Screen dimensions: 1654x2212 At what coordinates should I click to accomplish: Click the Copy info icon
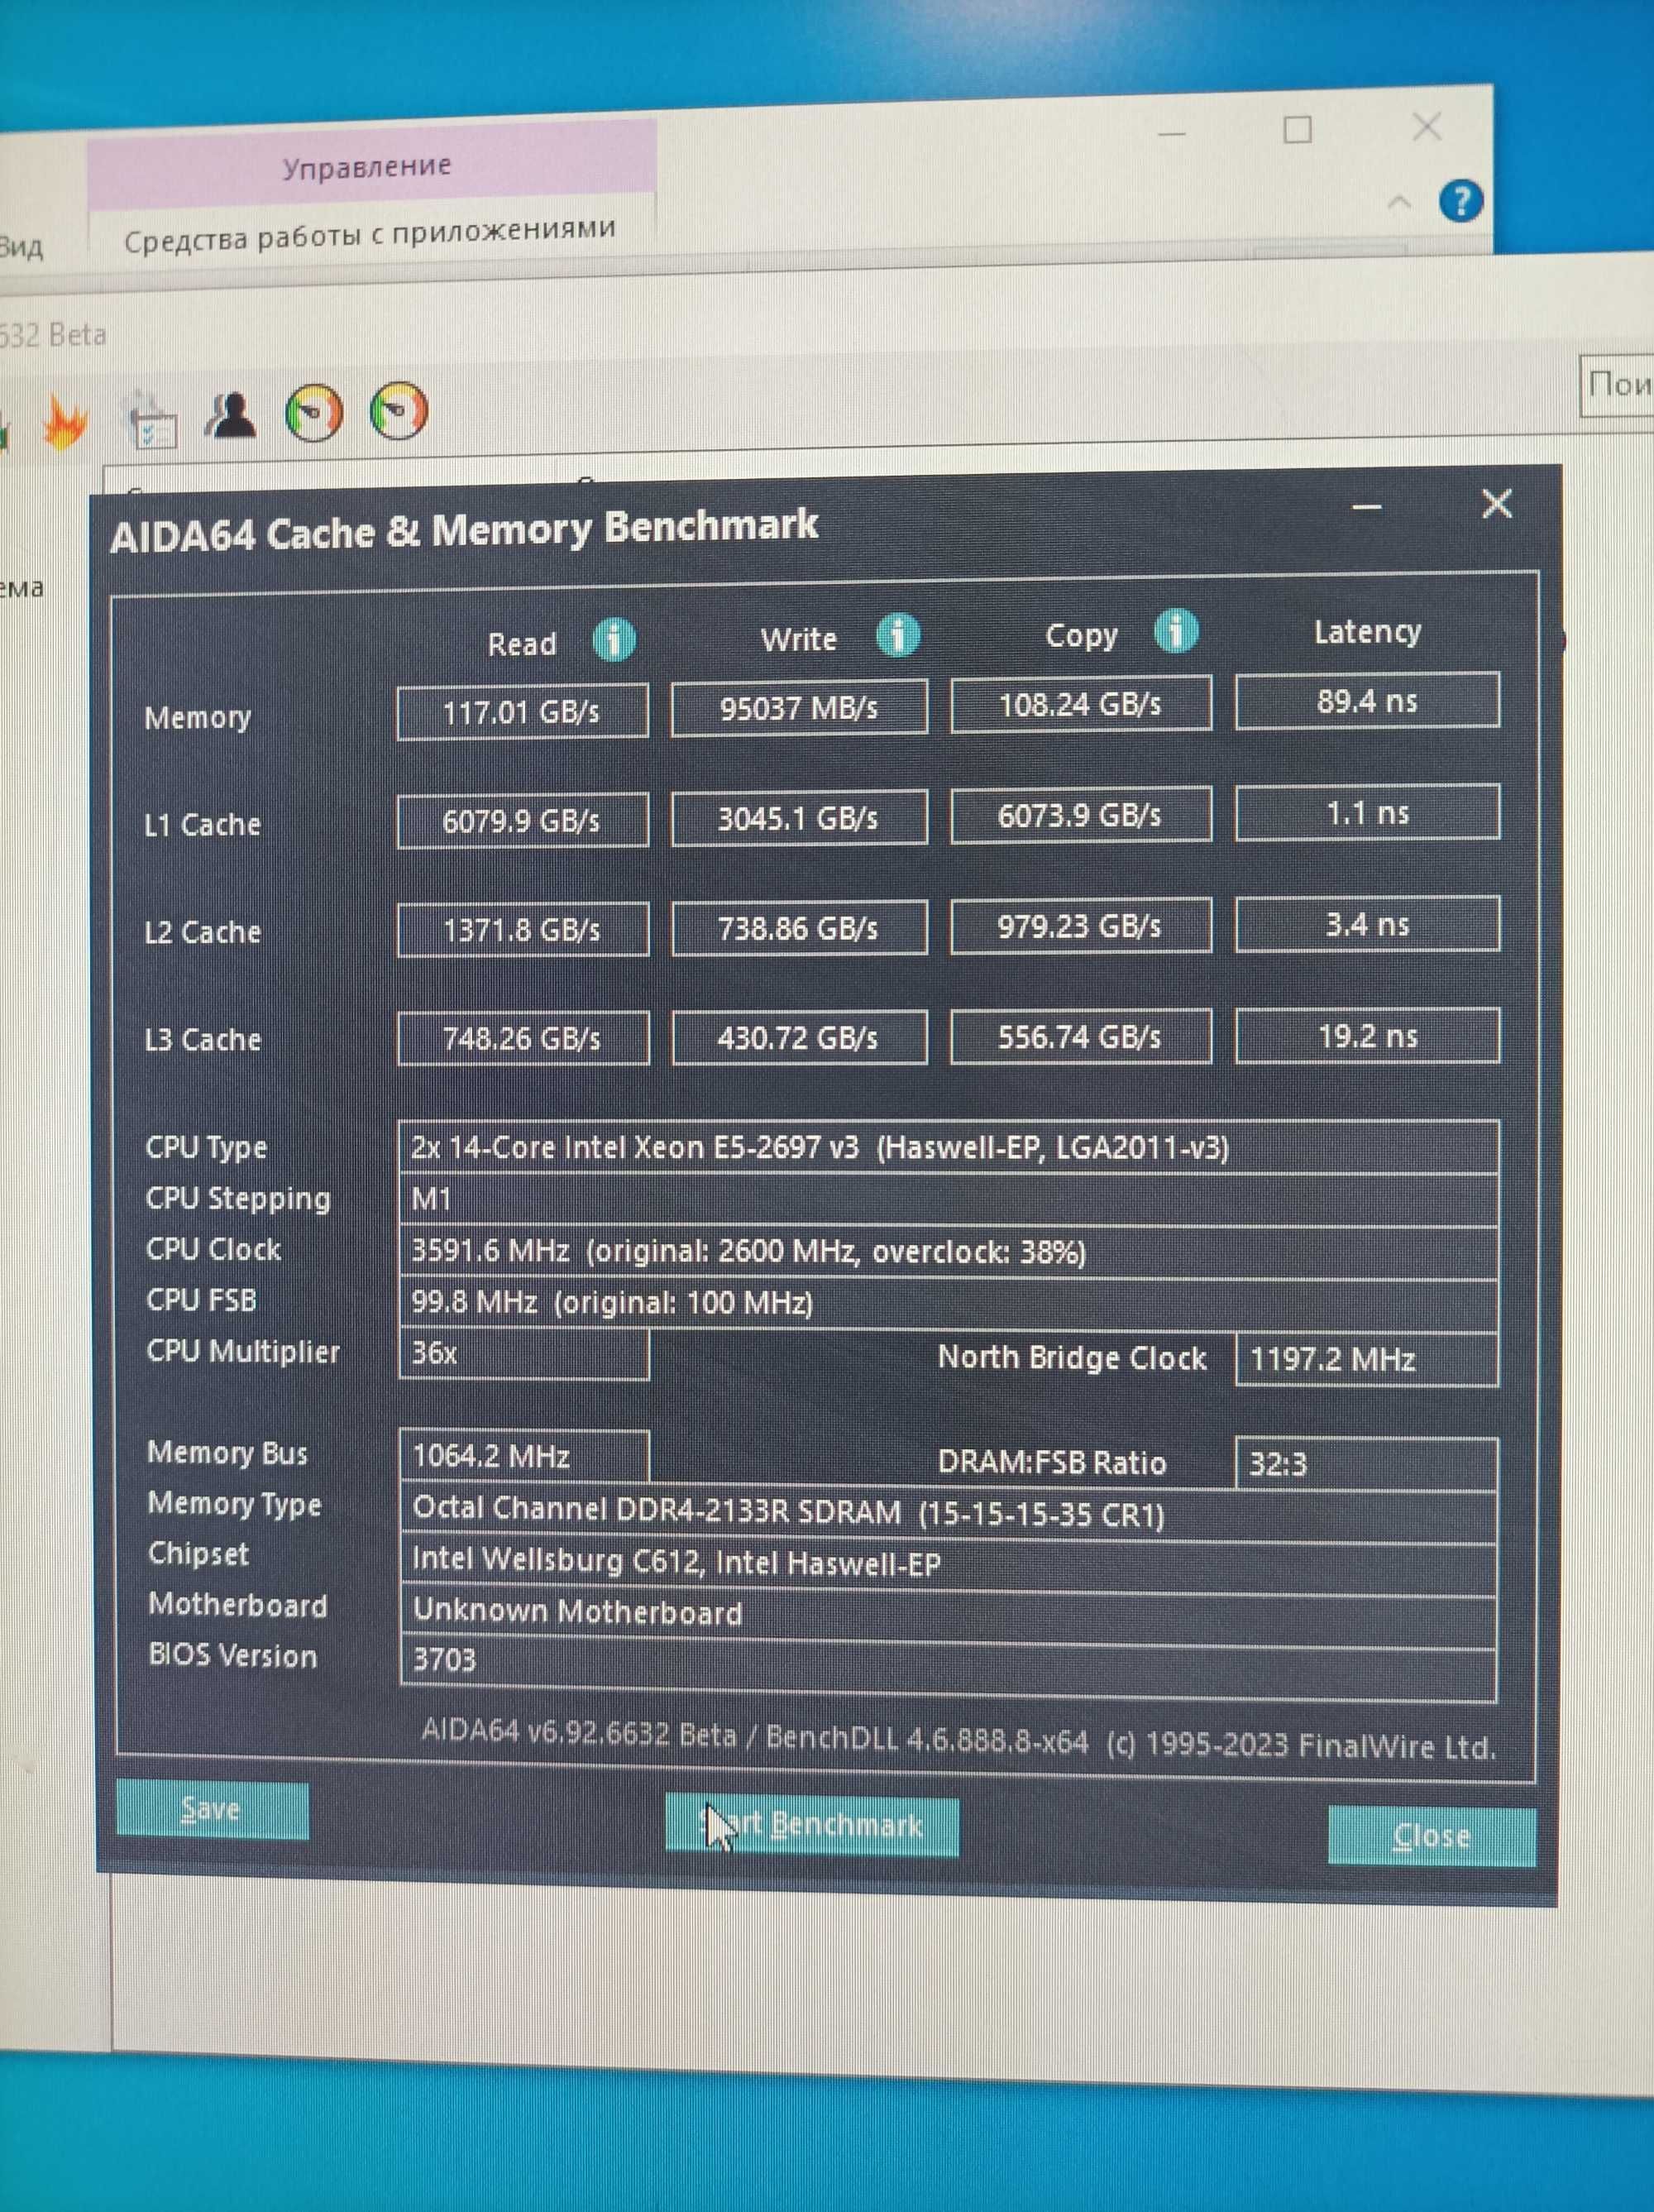(x=1176, y=631)
